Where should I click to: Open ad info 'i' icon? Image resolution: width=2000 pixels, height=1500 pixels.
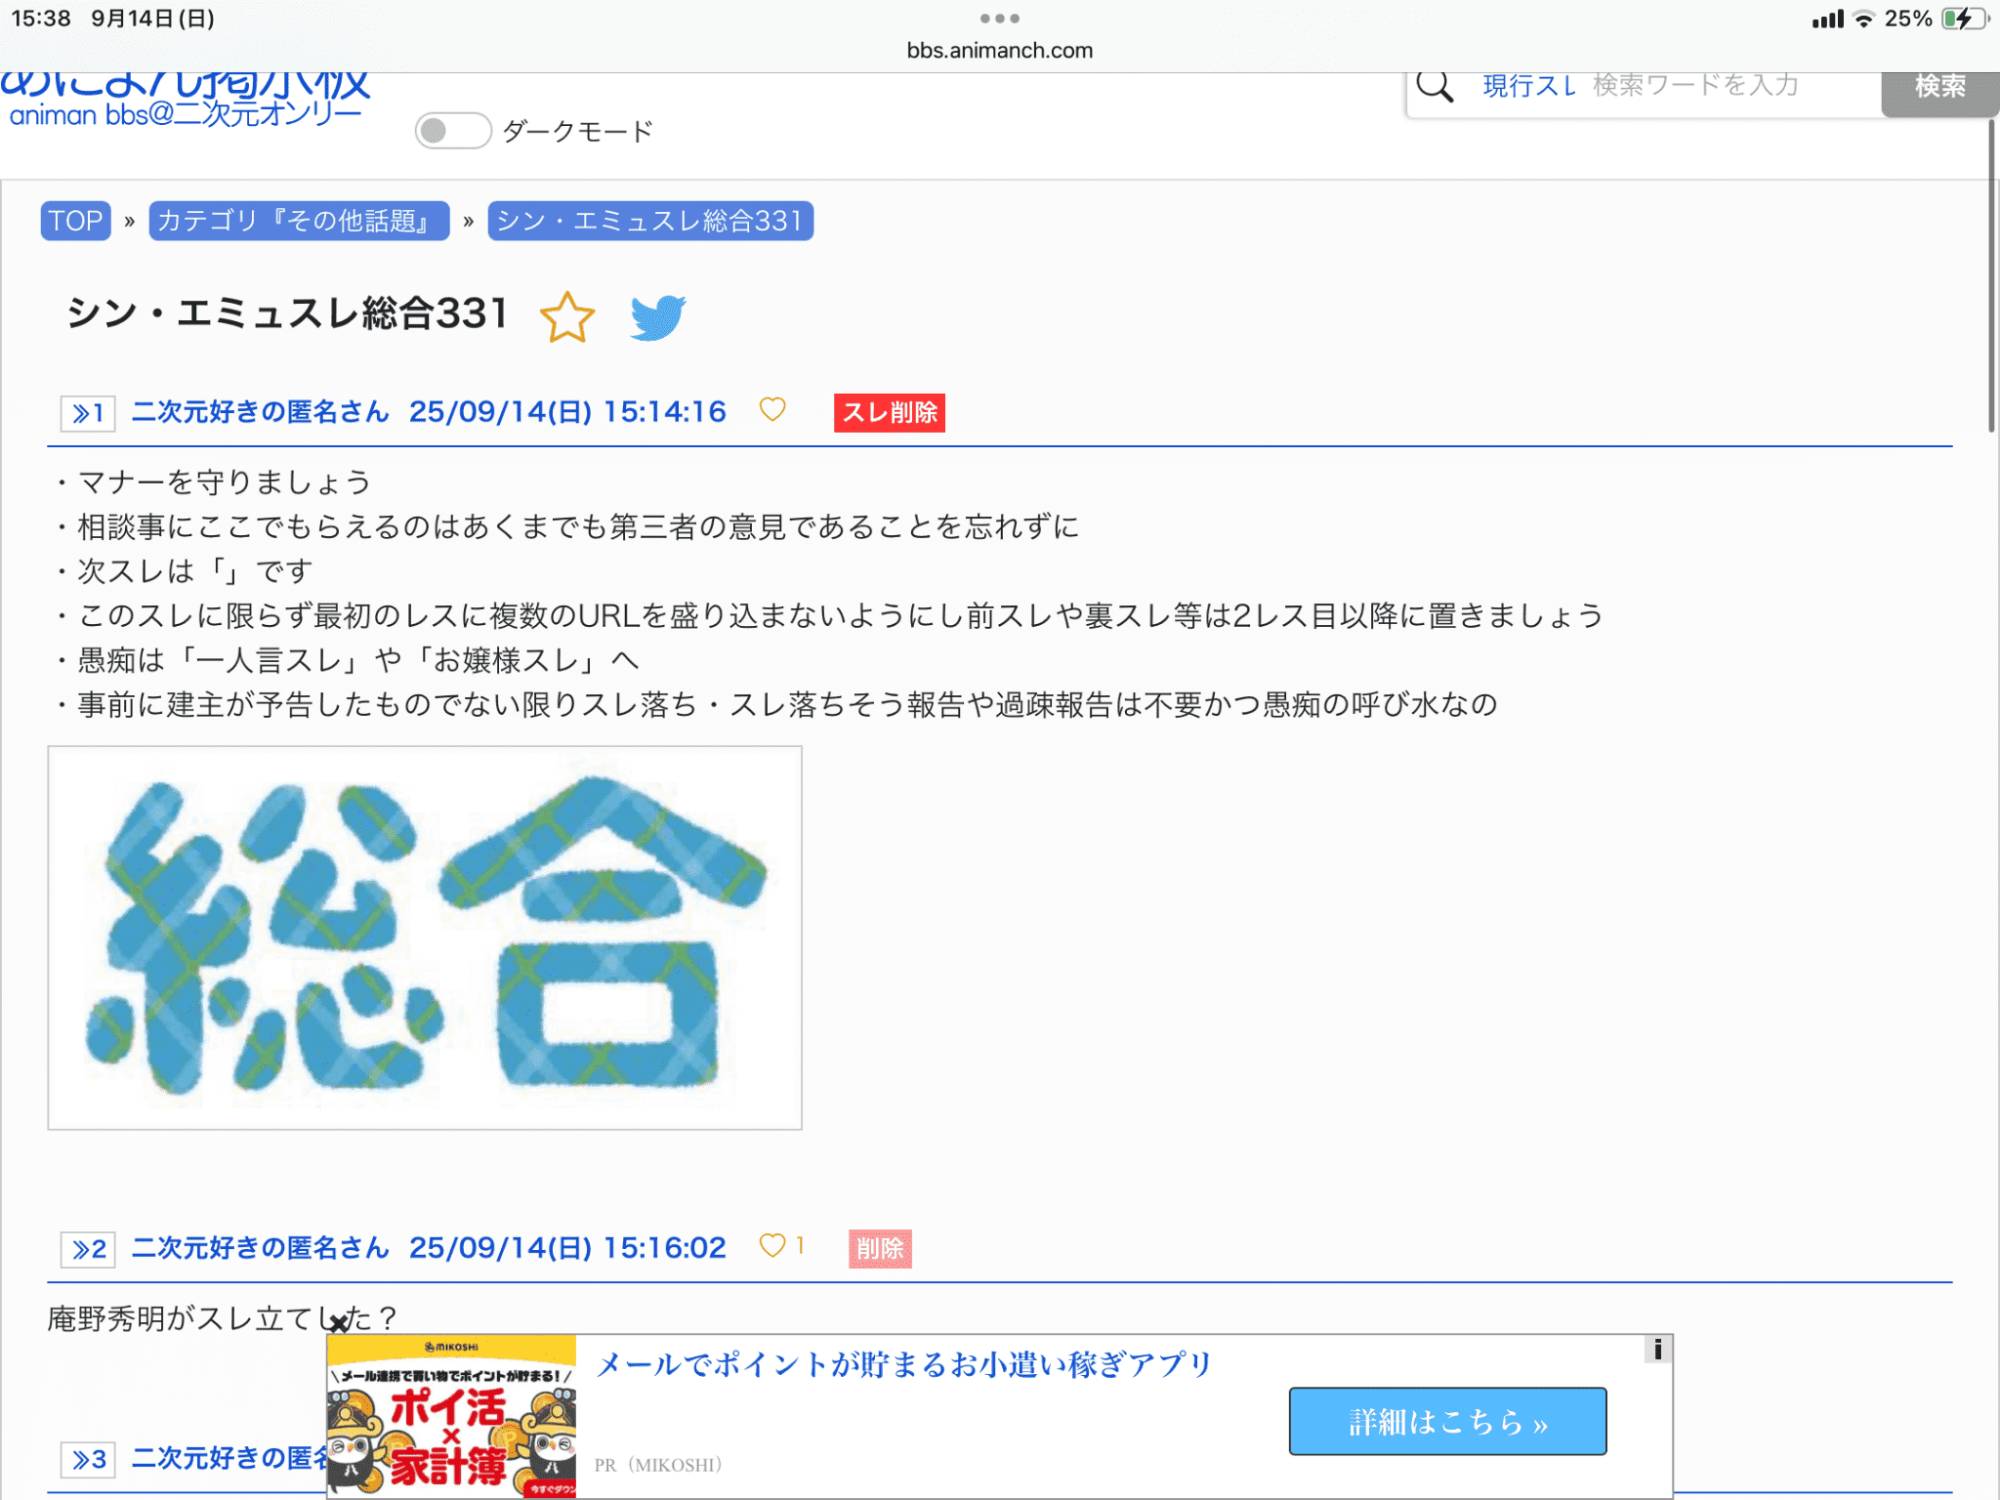(1657, 1350)
